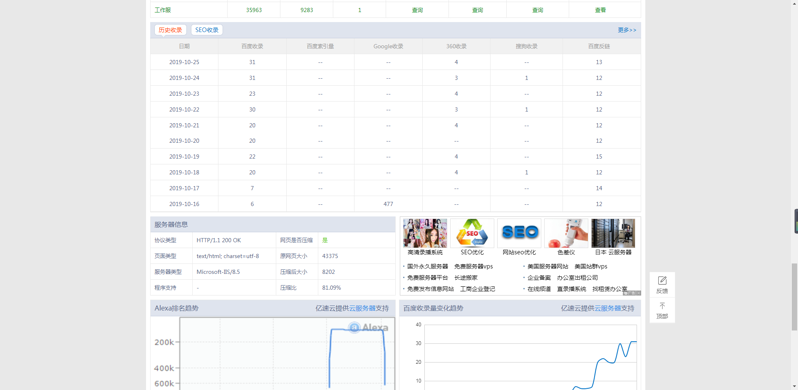Select the 2019-10-21 date cell
798x390 pixels.
184,125
